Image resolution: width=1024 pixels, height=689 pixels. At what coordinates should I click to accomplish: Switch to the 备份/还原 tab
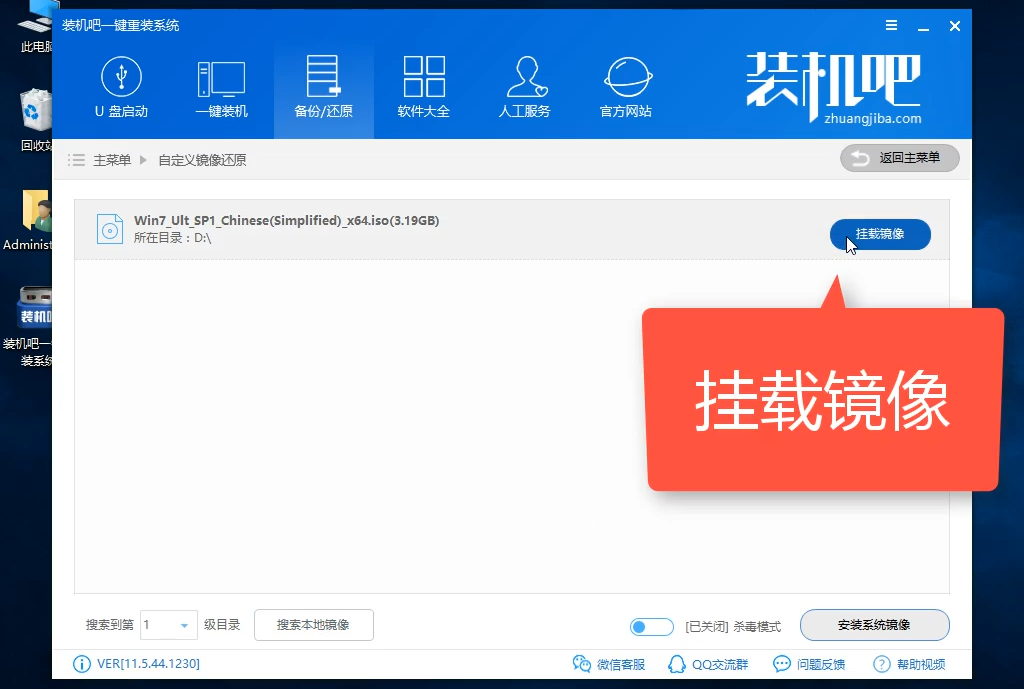coord(323,88)
